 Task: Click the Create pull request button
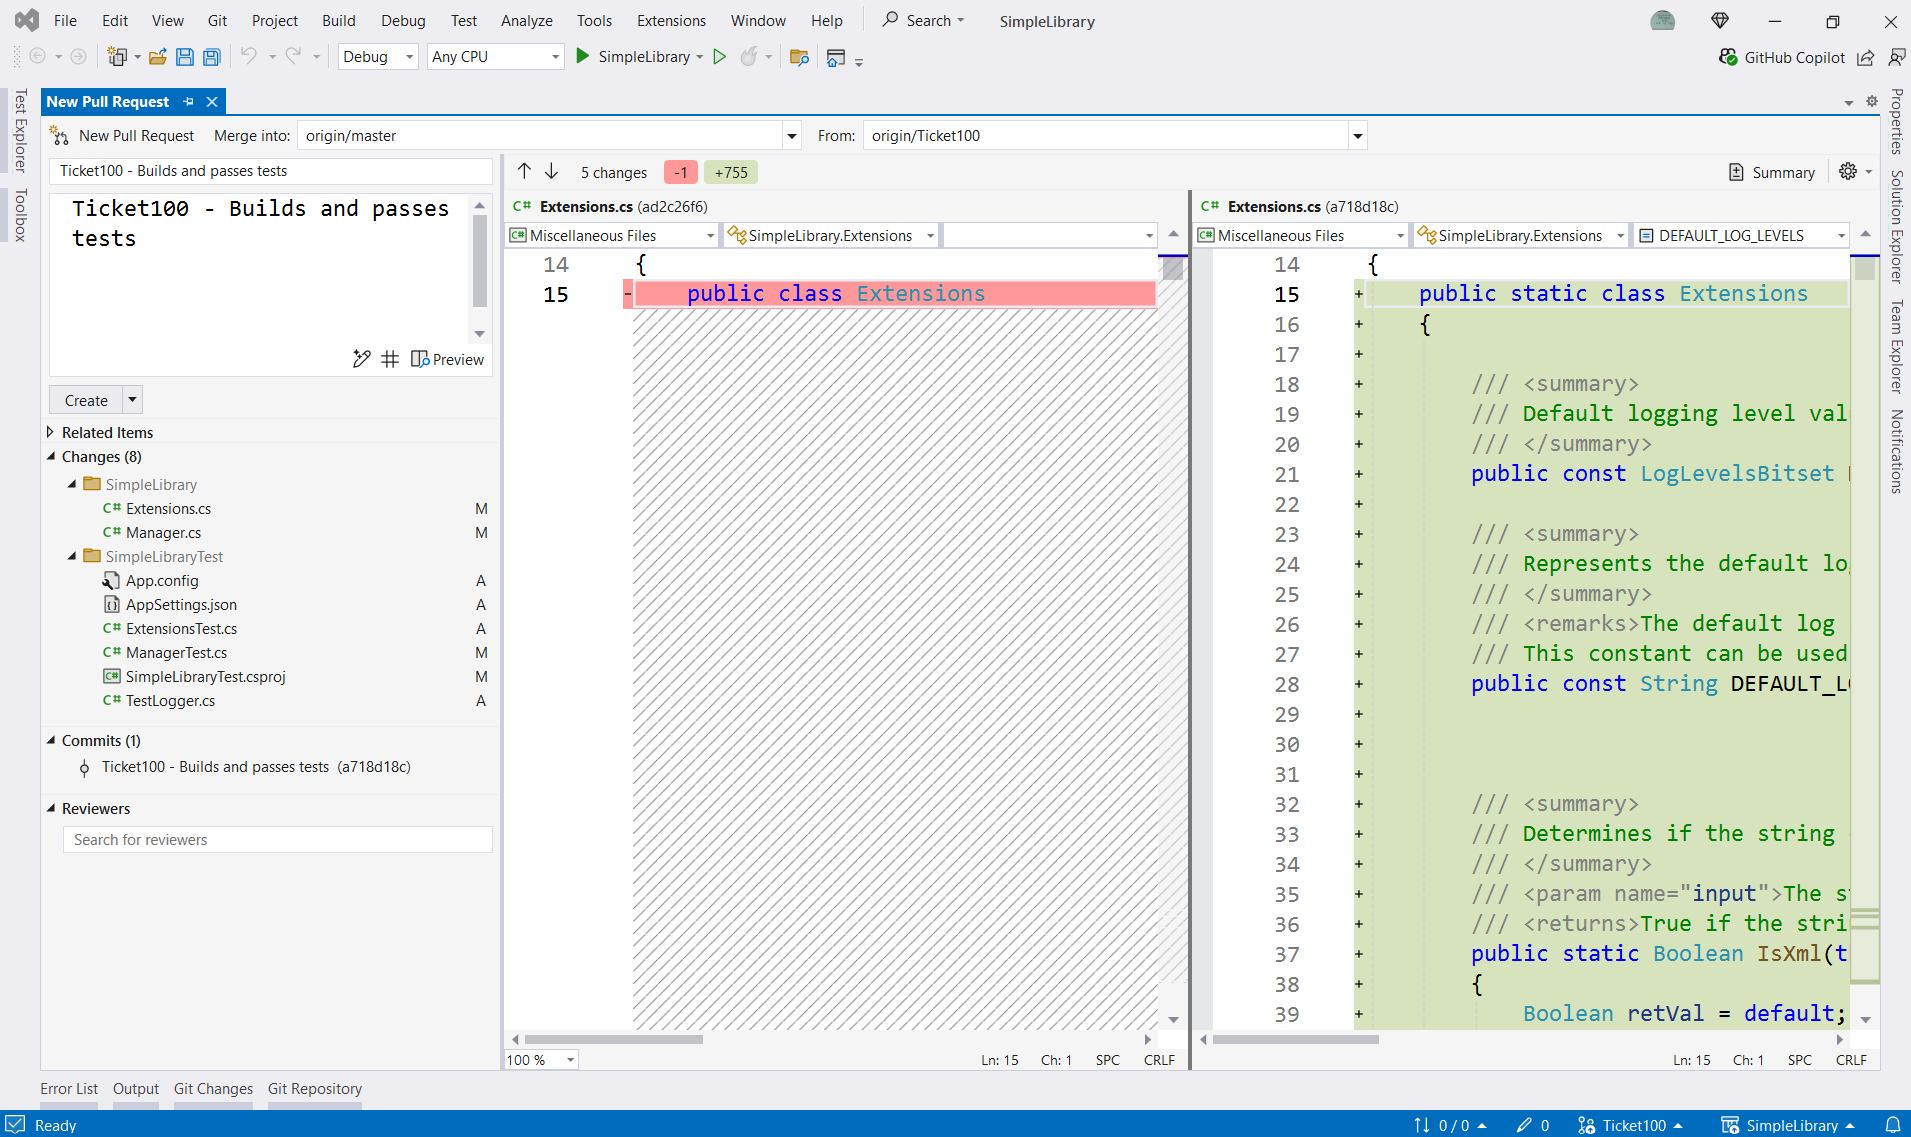click(x=86, y=400)
